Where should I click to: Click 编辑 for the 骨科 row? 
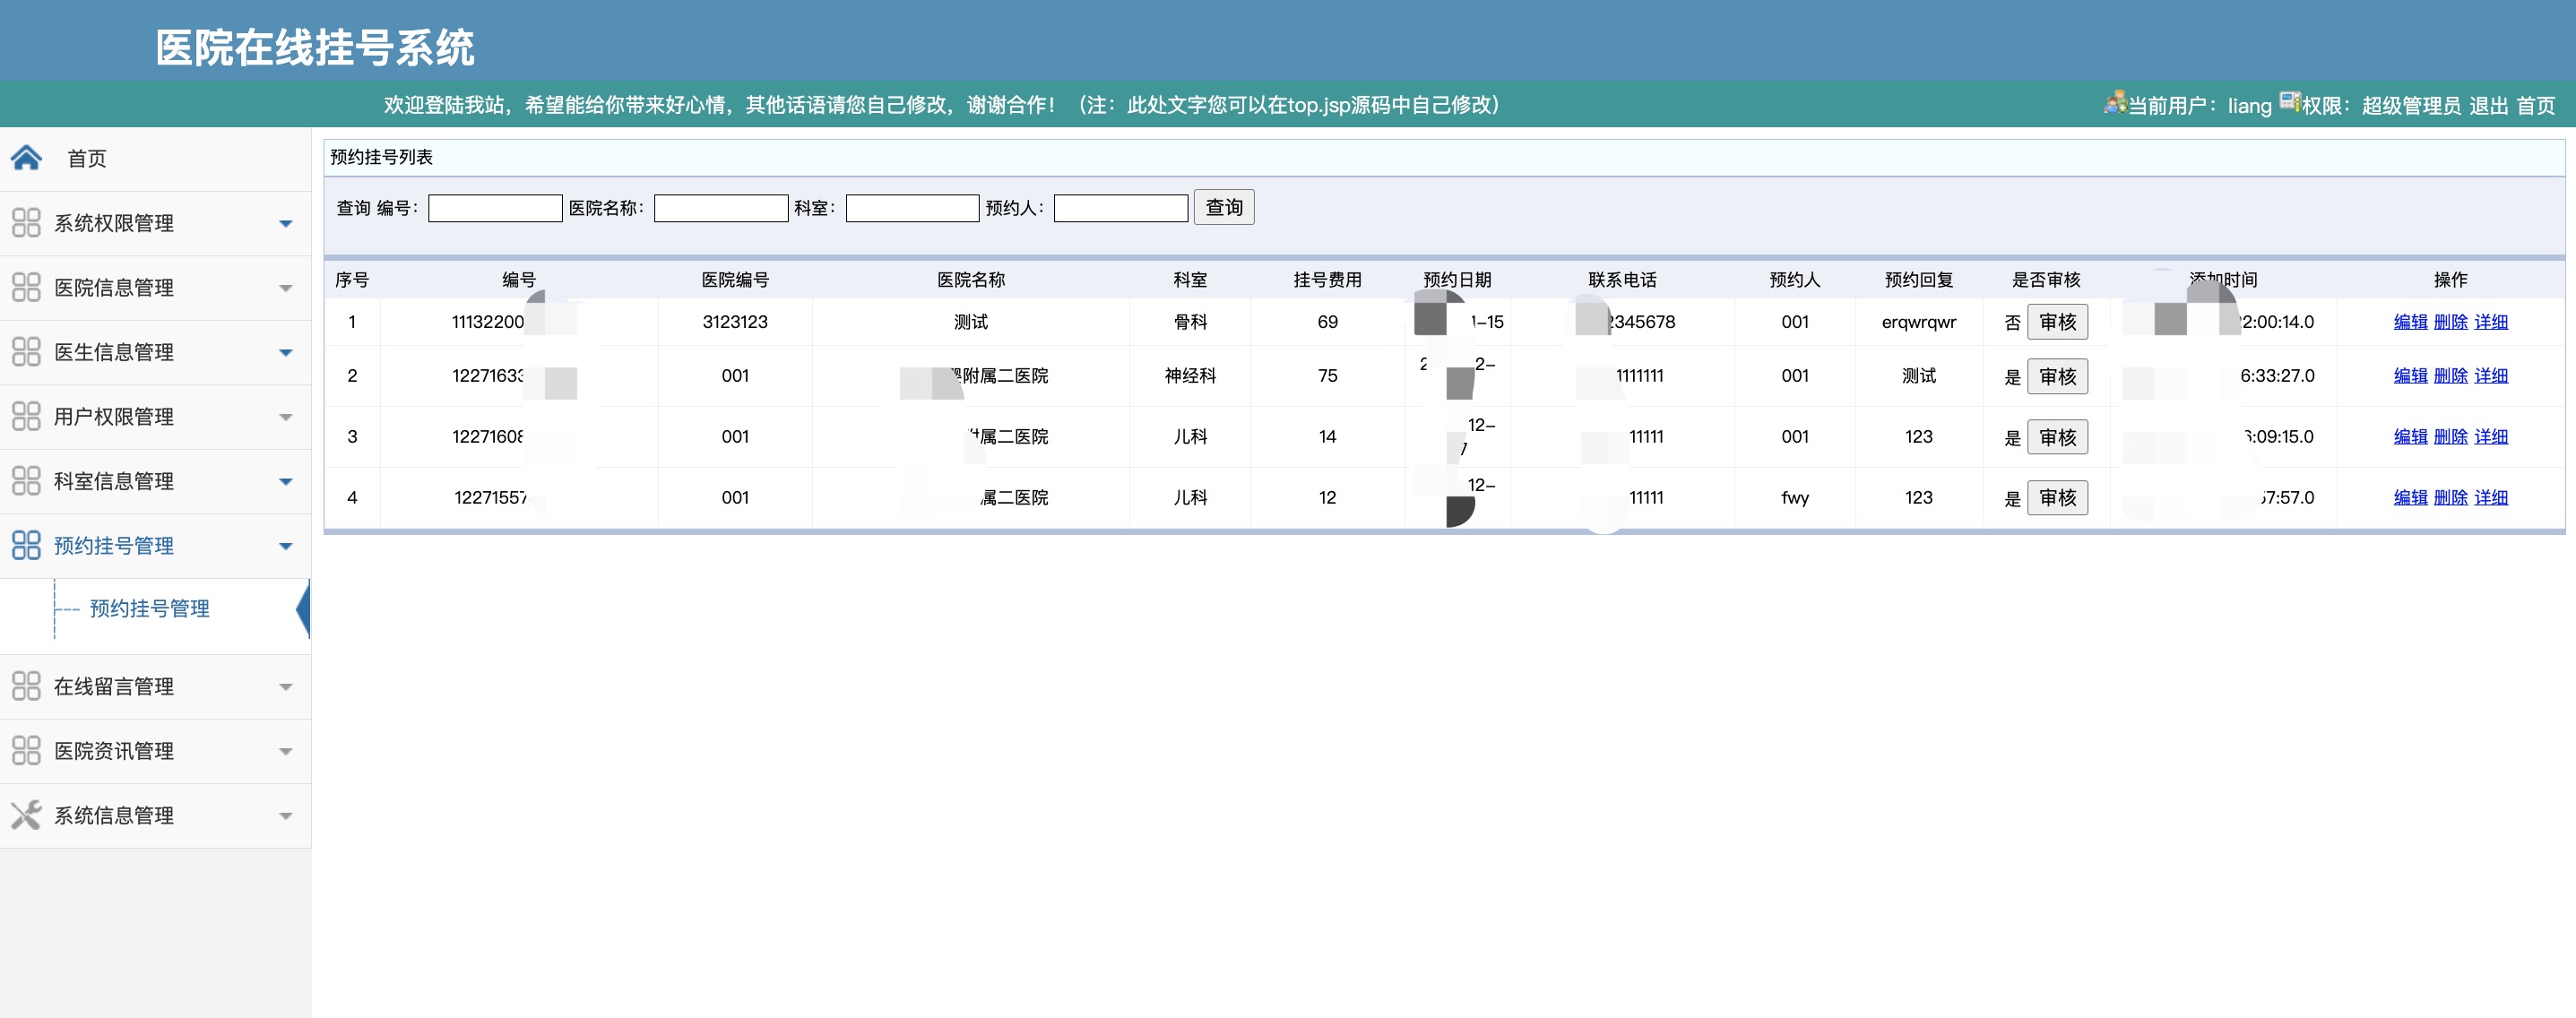click(x=2410, y=322)
